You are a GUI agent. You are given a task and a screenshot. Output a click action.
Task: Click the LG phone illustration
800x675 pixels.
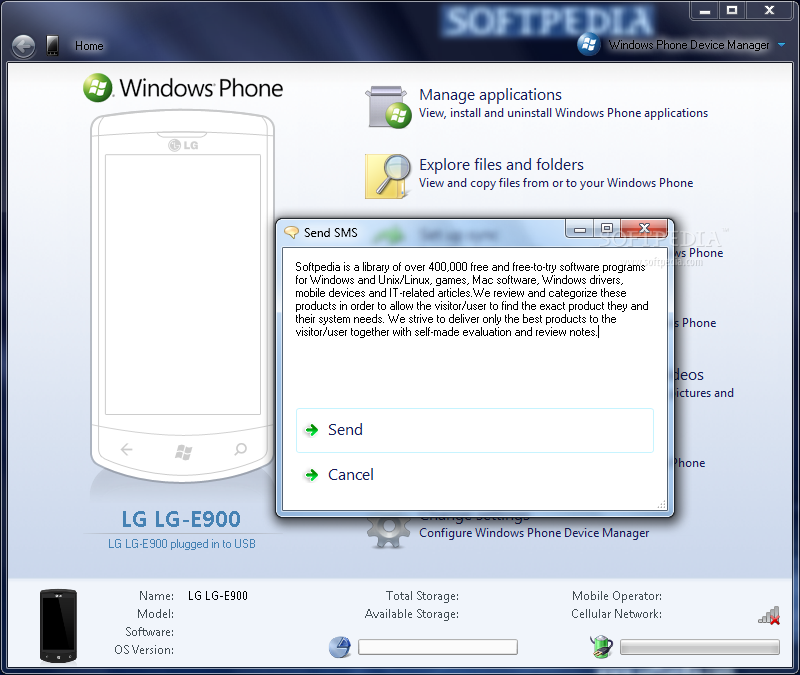(183, 296)
